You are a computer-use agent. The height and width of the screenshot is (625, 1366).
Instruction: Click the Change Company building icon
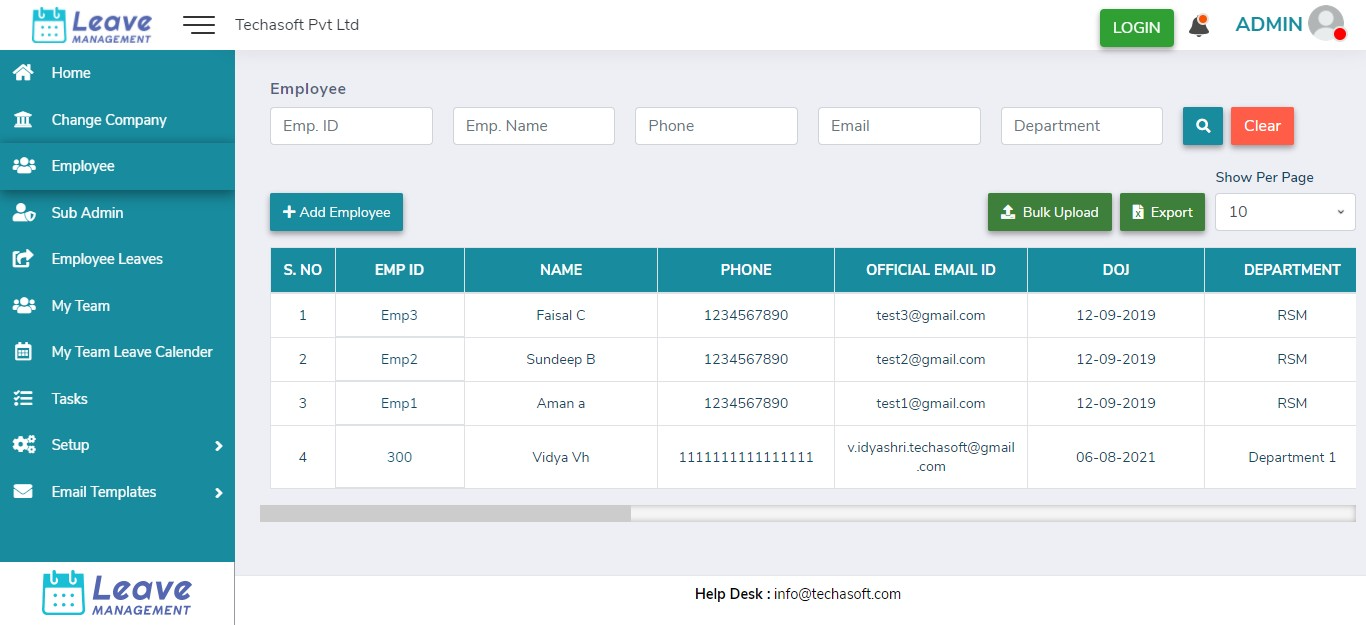(x=23, y=120)
